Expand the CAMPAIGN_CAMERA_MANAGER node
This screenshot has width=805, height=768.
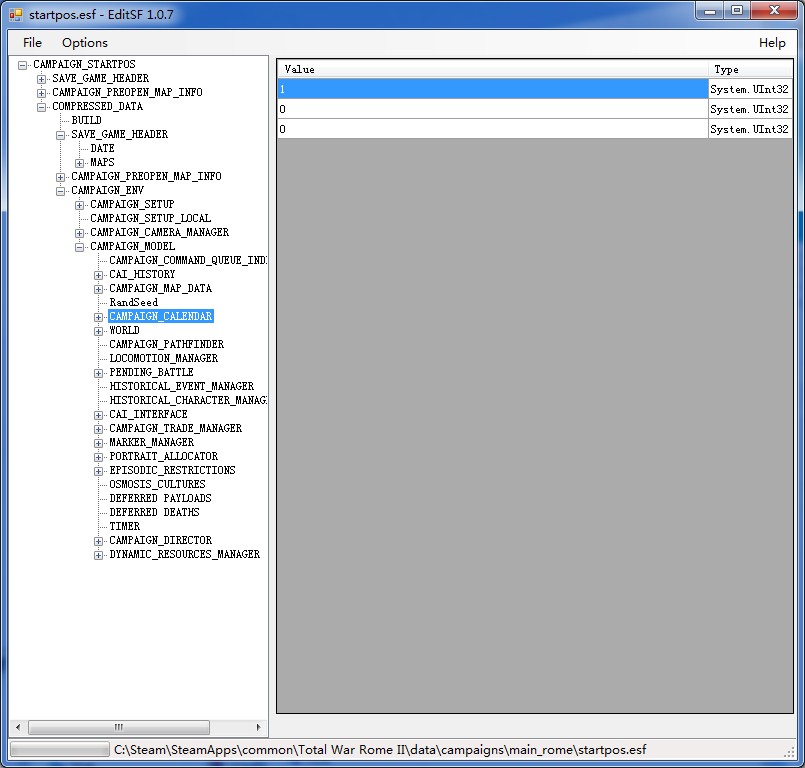(80, 233)
